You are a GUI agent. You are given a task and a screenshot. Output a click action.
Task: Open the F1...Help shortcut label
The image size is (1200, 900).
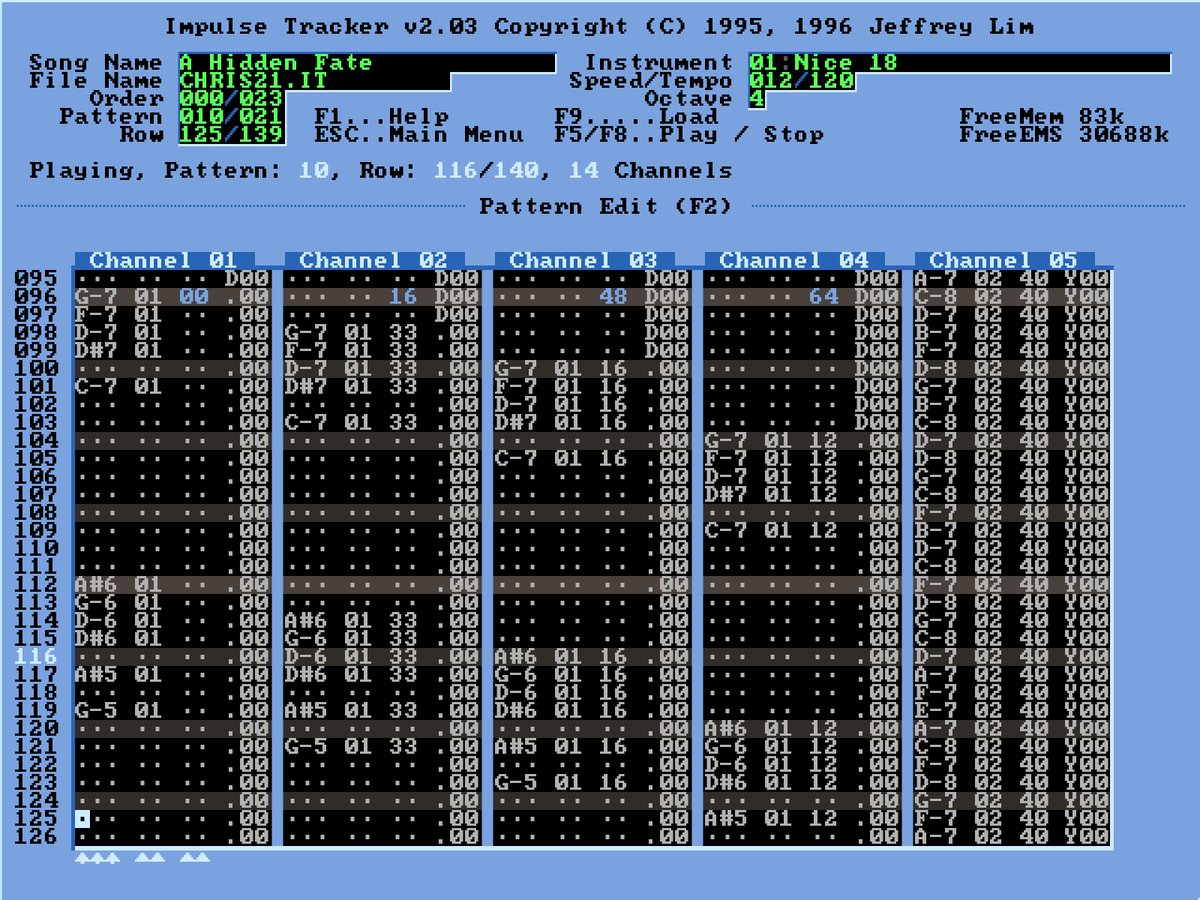pyautogui.click(x=381, y=117)
